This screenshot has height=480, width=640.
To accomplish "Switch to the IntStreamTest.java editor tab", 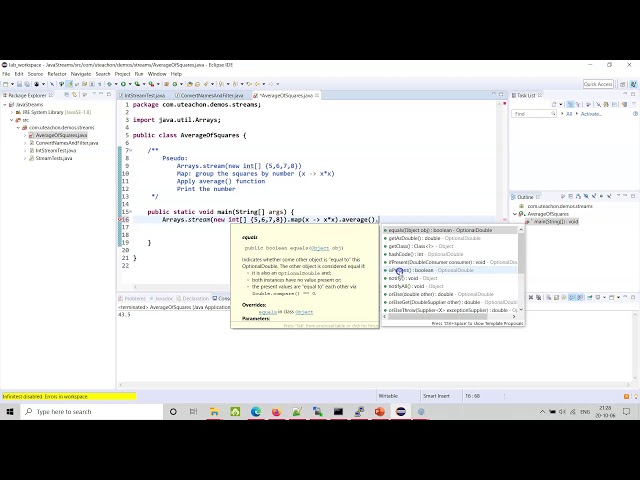I will tap(142, 95).
